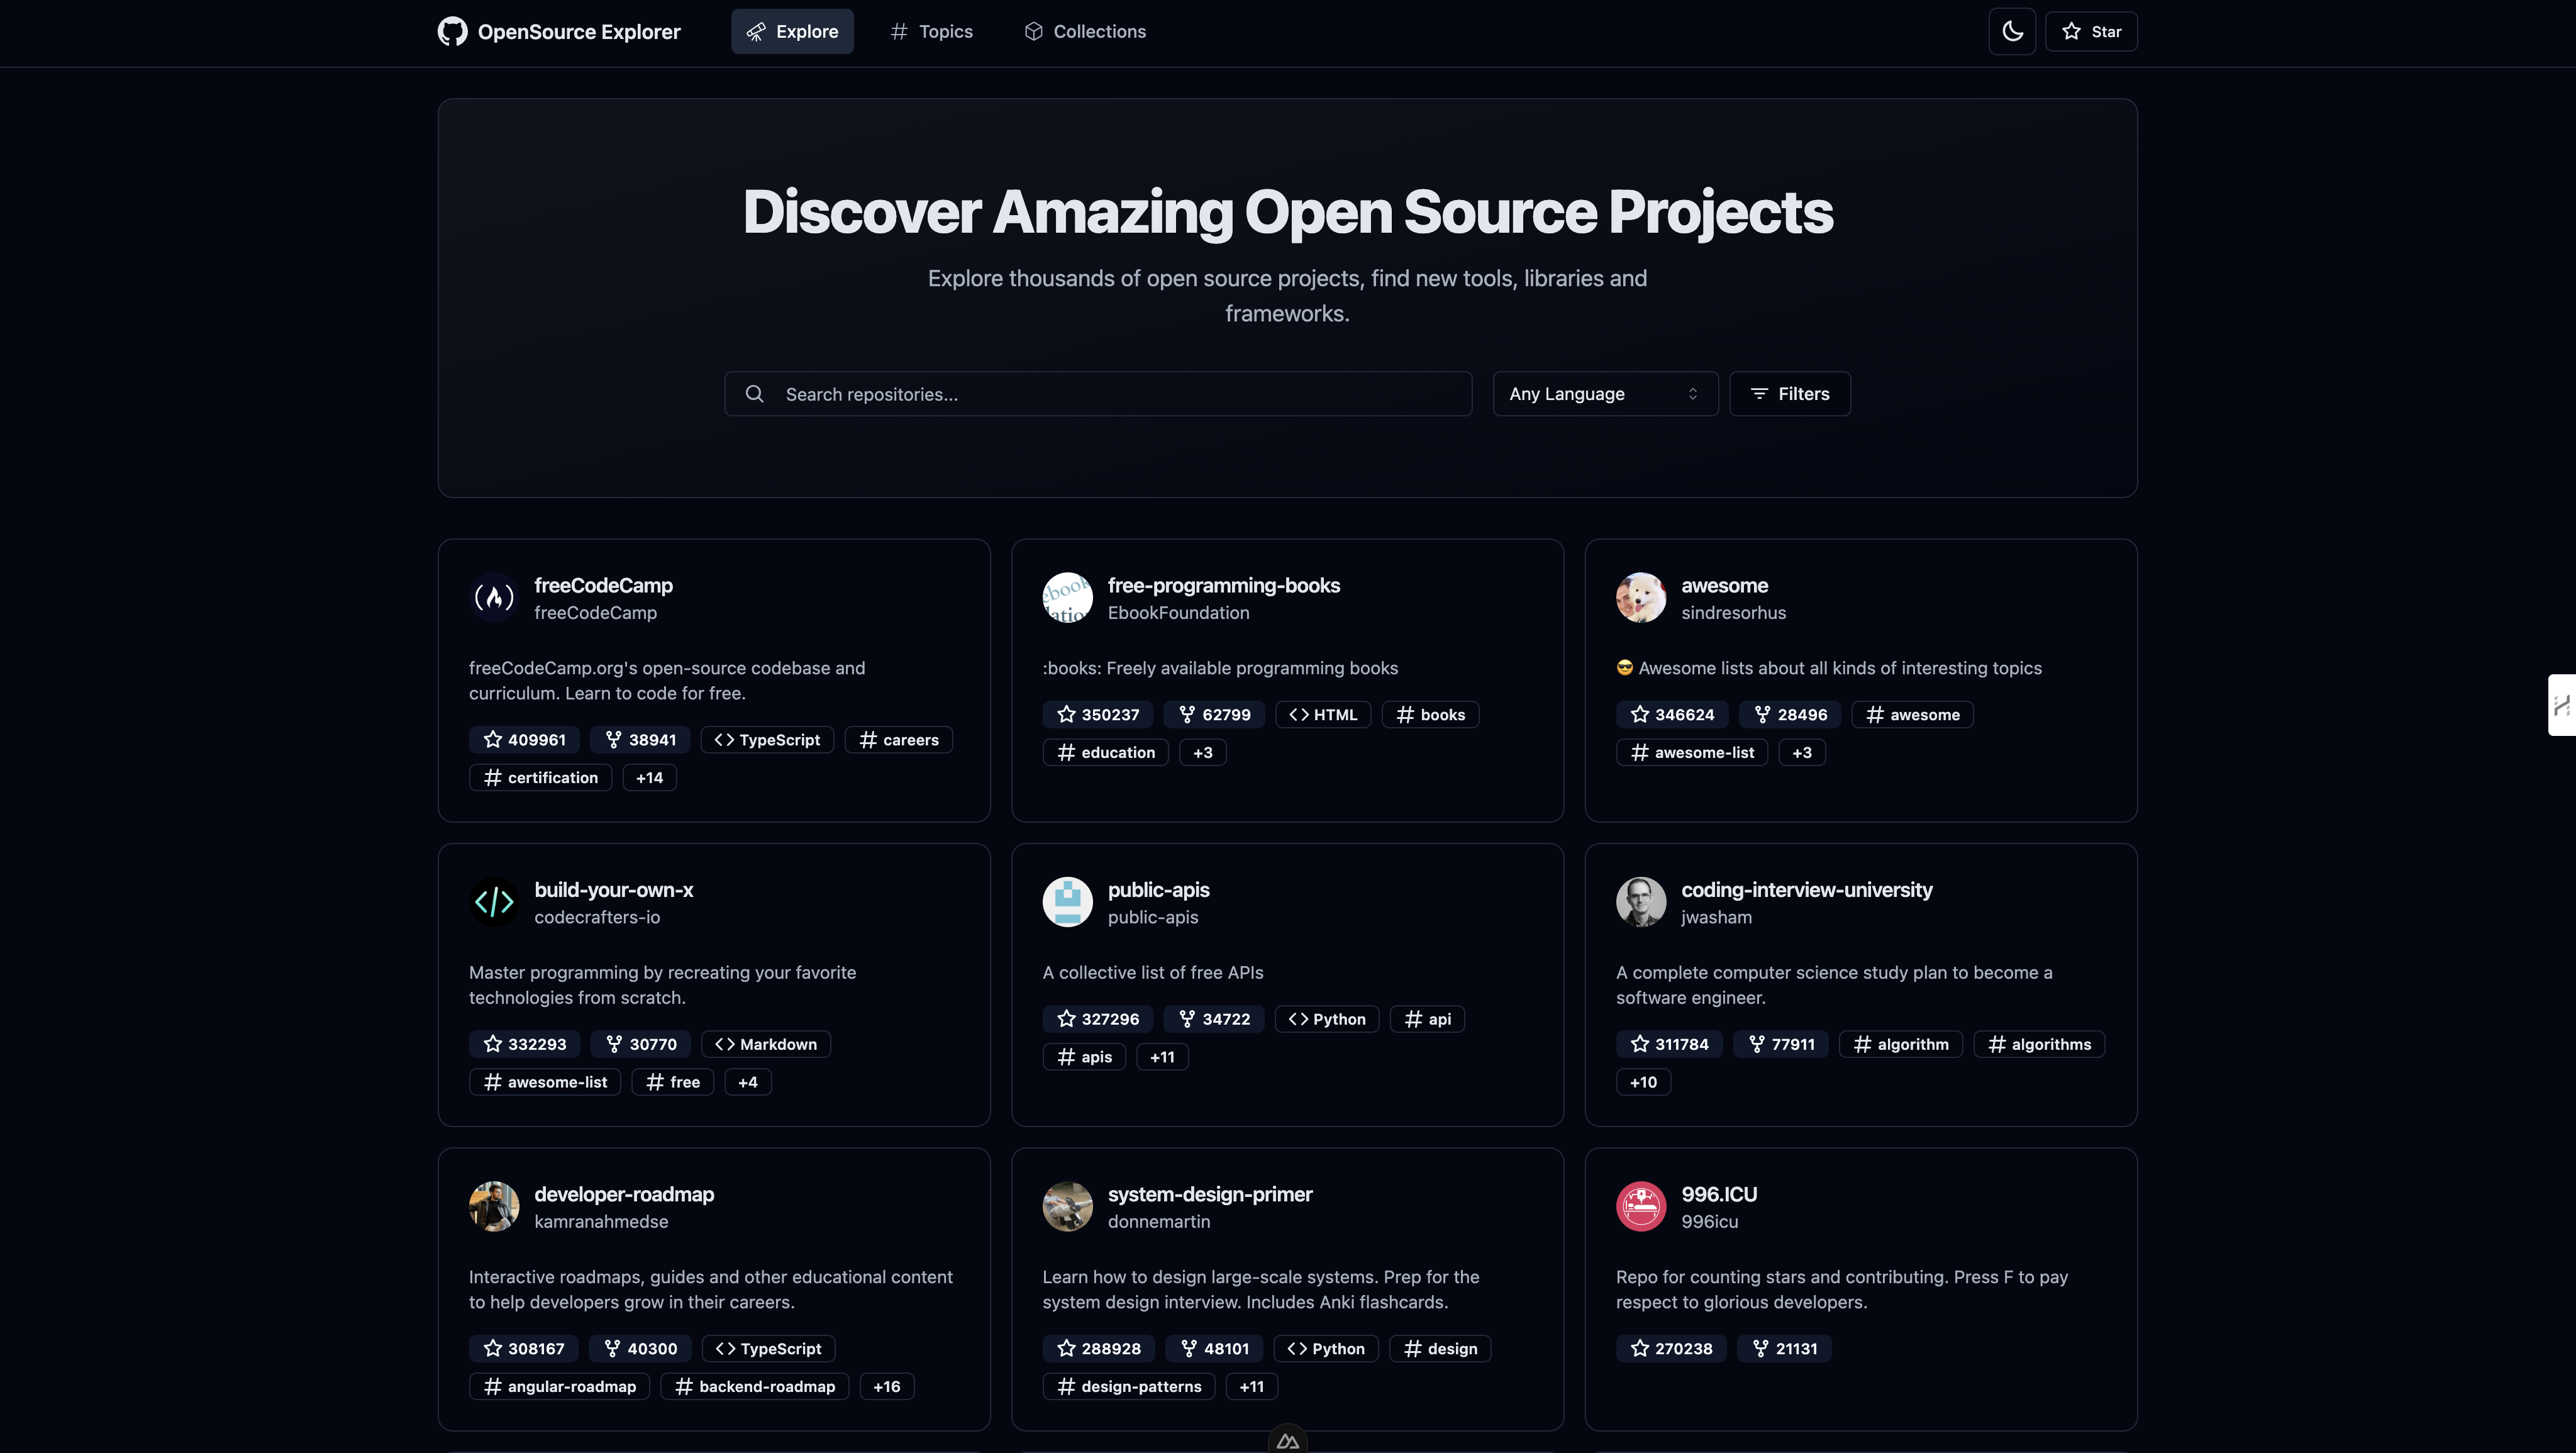This screenshot has height=1453, width=2576.
Task: Click the 346624 stars badge
Action: [1672, 715]
